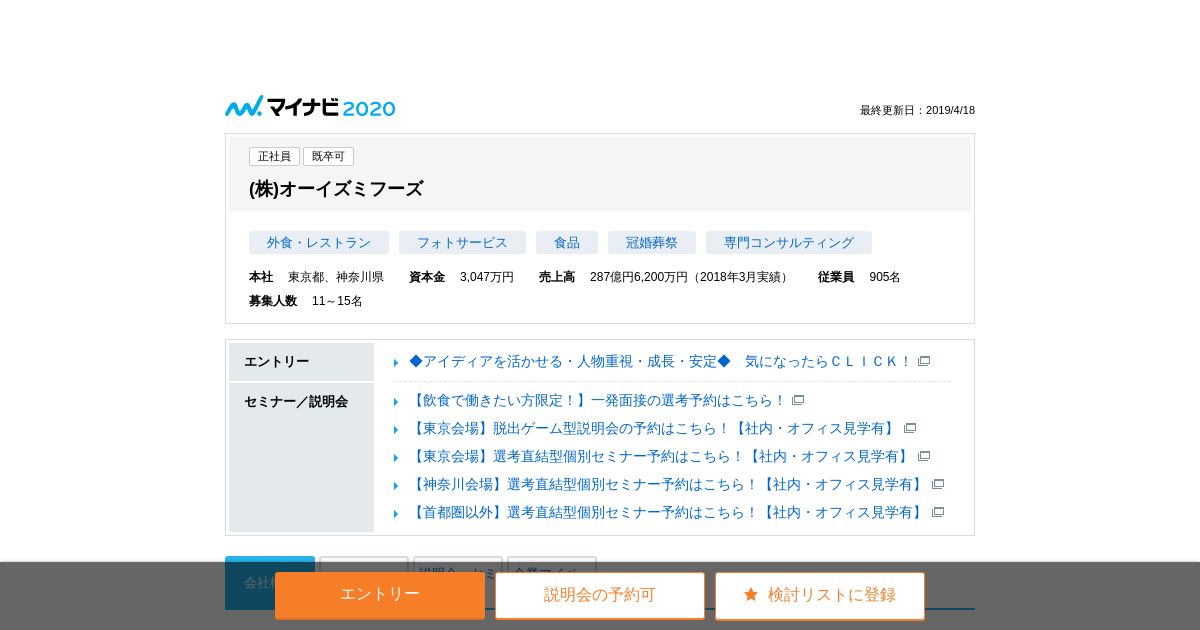Viewport: 1200px width, 630px height.
Task: Click the 従業員 value 905名
Action: pyautogui.click(x=885, y=277)
